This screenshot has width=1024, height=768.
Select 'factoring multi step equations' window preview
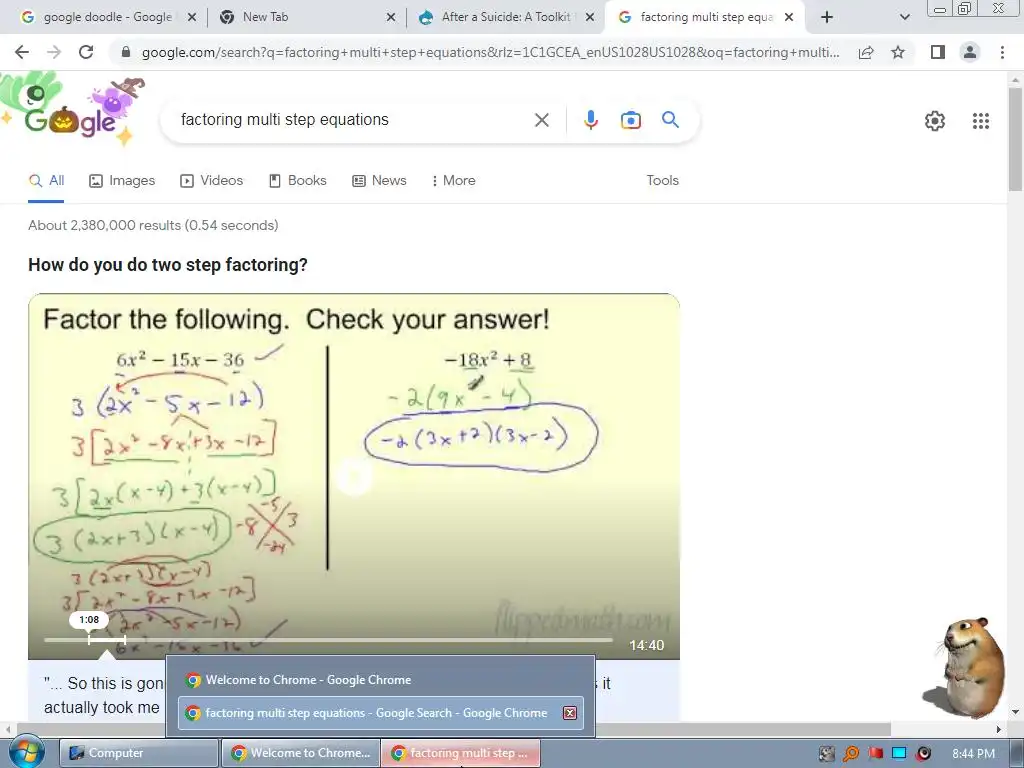pyautogui.click(x=380, y=713)
